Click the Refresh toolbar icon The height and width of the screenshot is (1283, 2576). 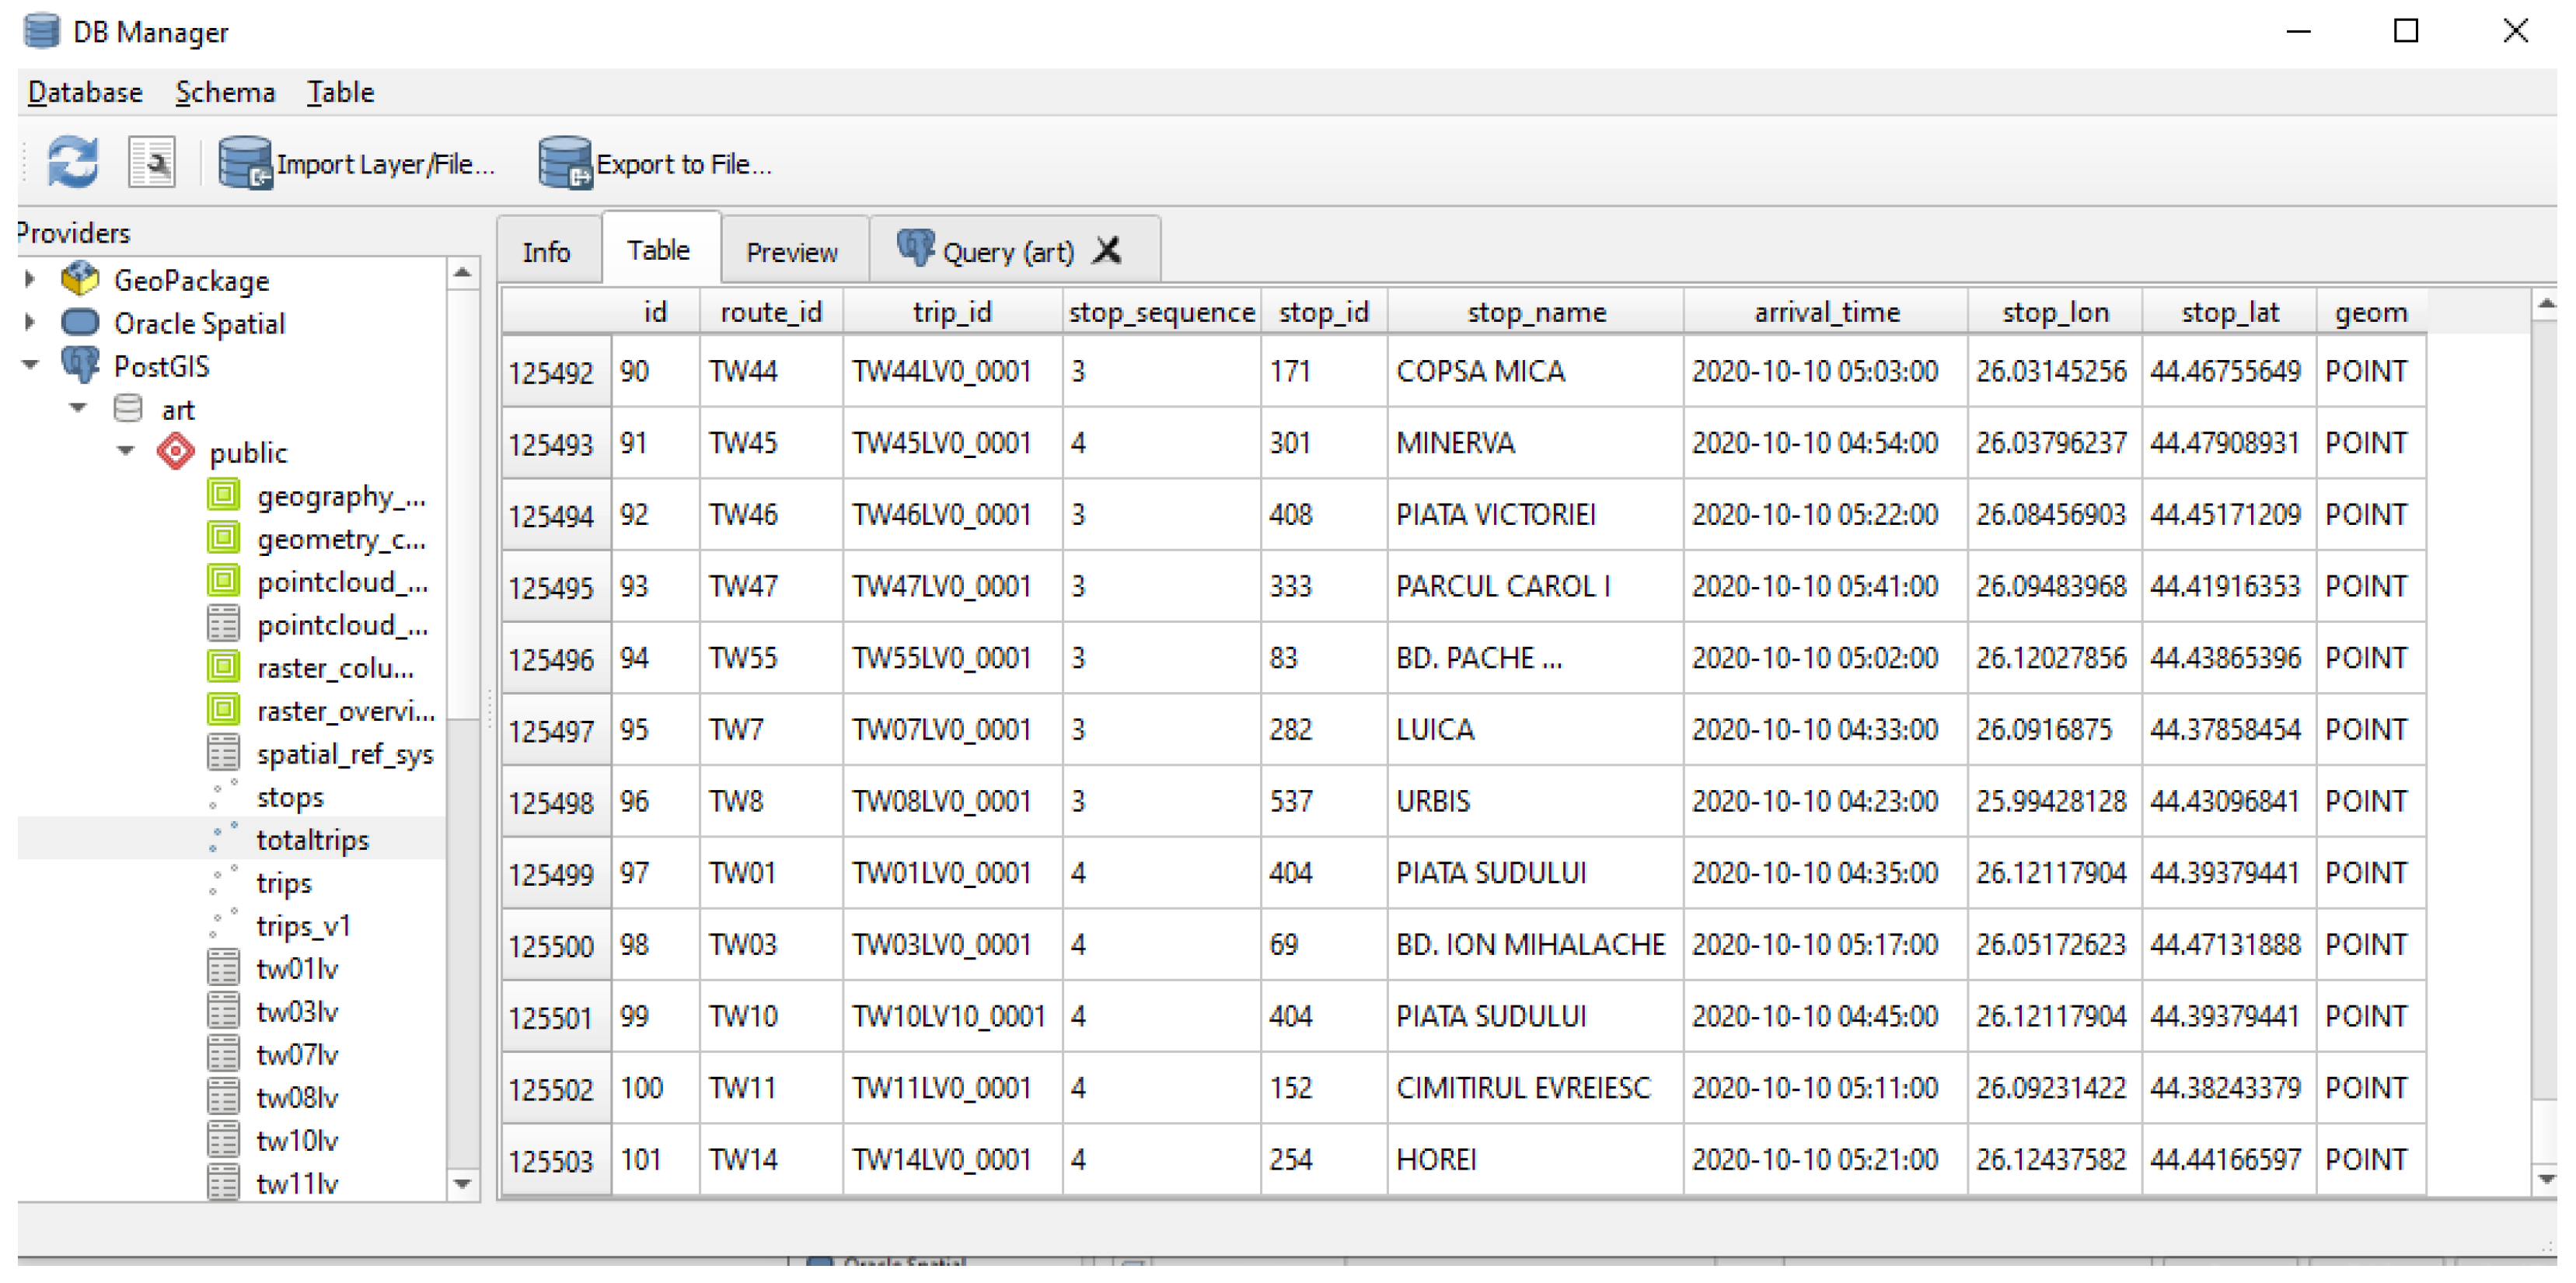73,162
